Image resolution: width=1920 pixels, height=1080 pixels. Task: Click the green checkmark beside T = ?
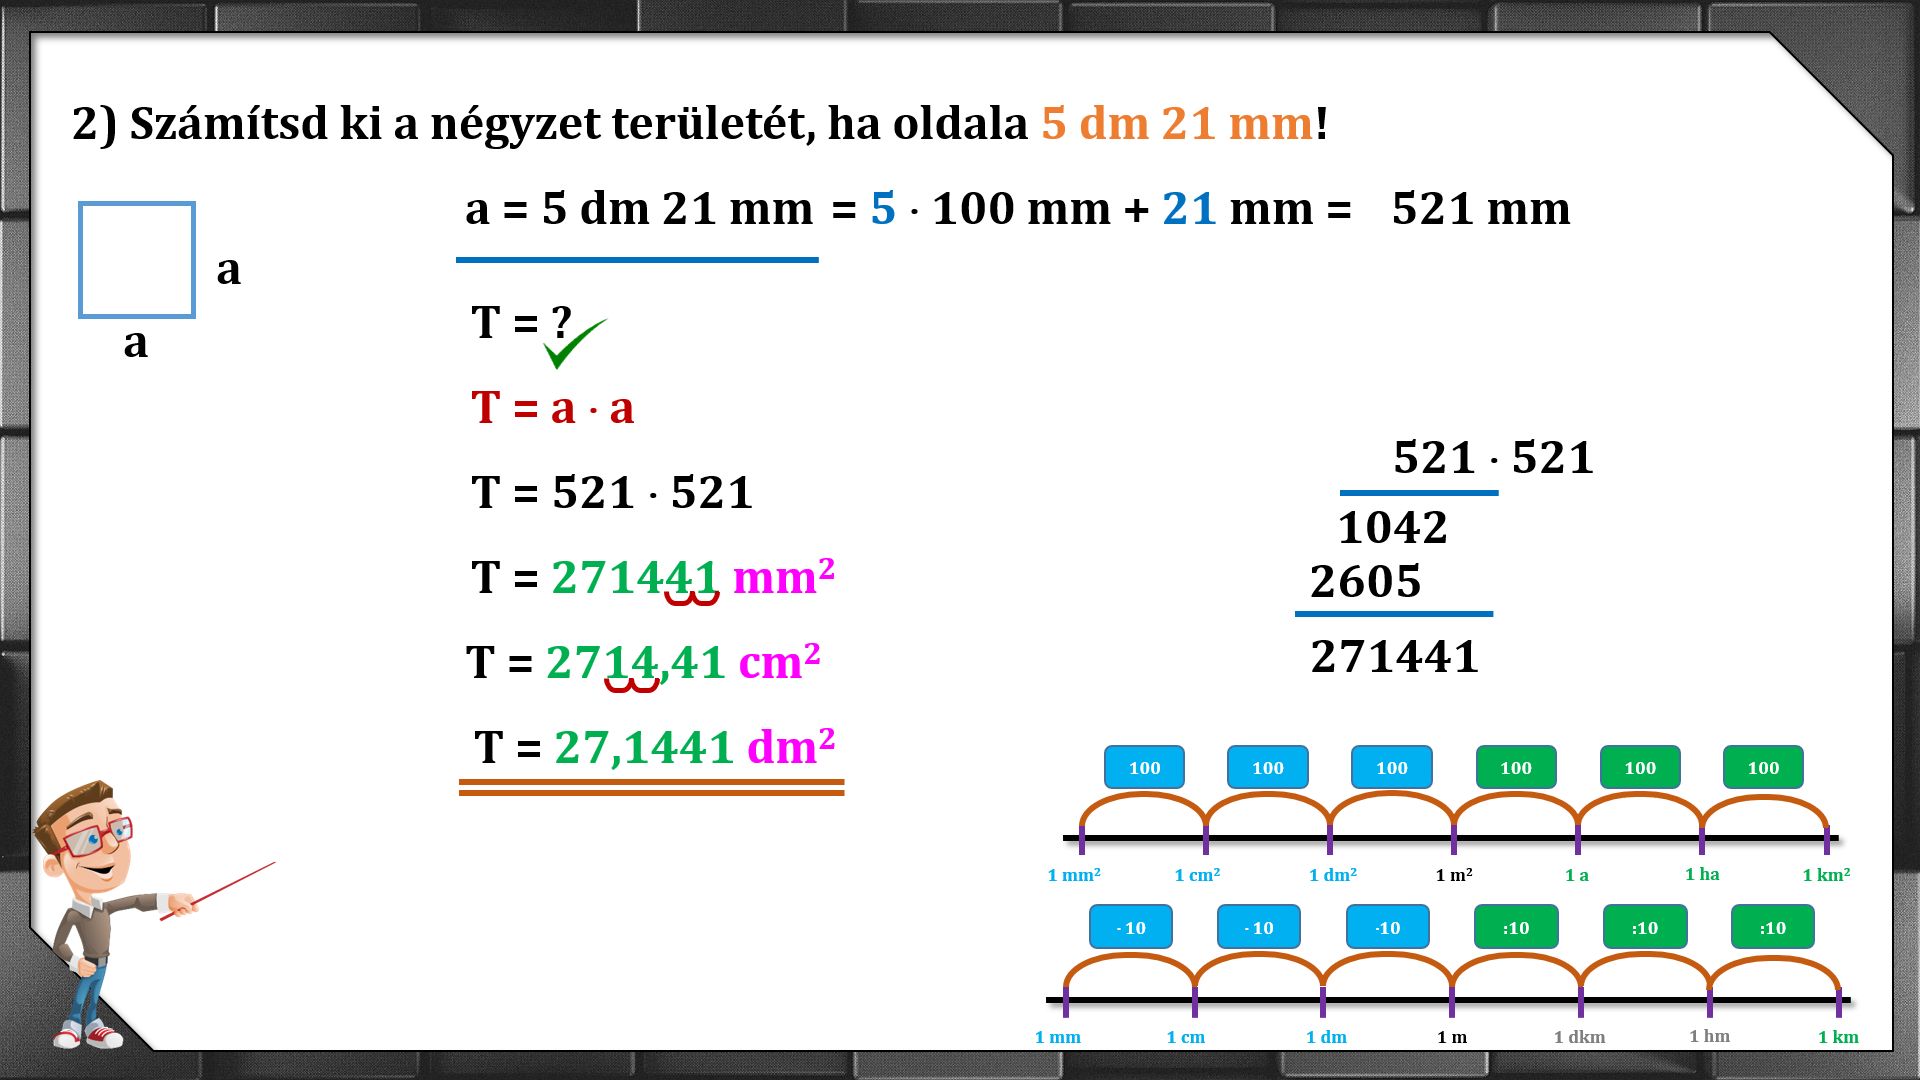coord(573,344)
